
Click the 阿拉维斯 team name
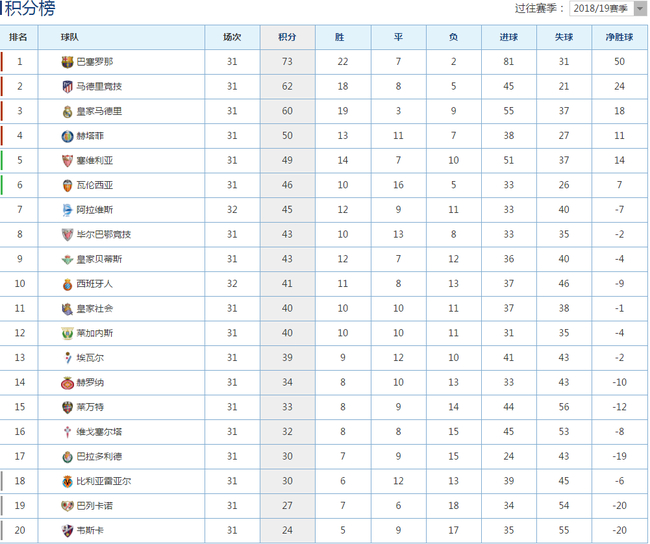click(x=94, y=210)
